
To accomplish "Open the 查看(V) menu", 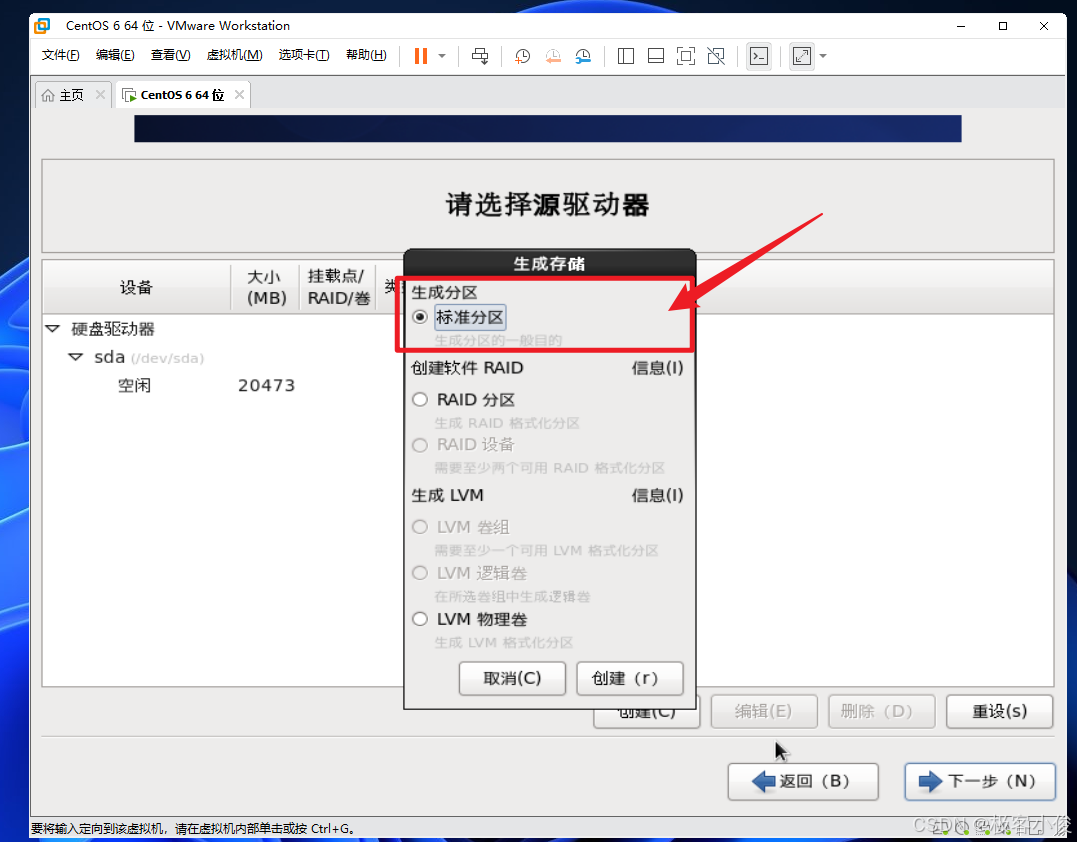I will point(170,55).
